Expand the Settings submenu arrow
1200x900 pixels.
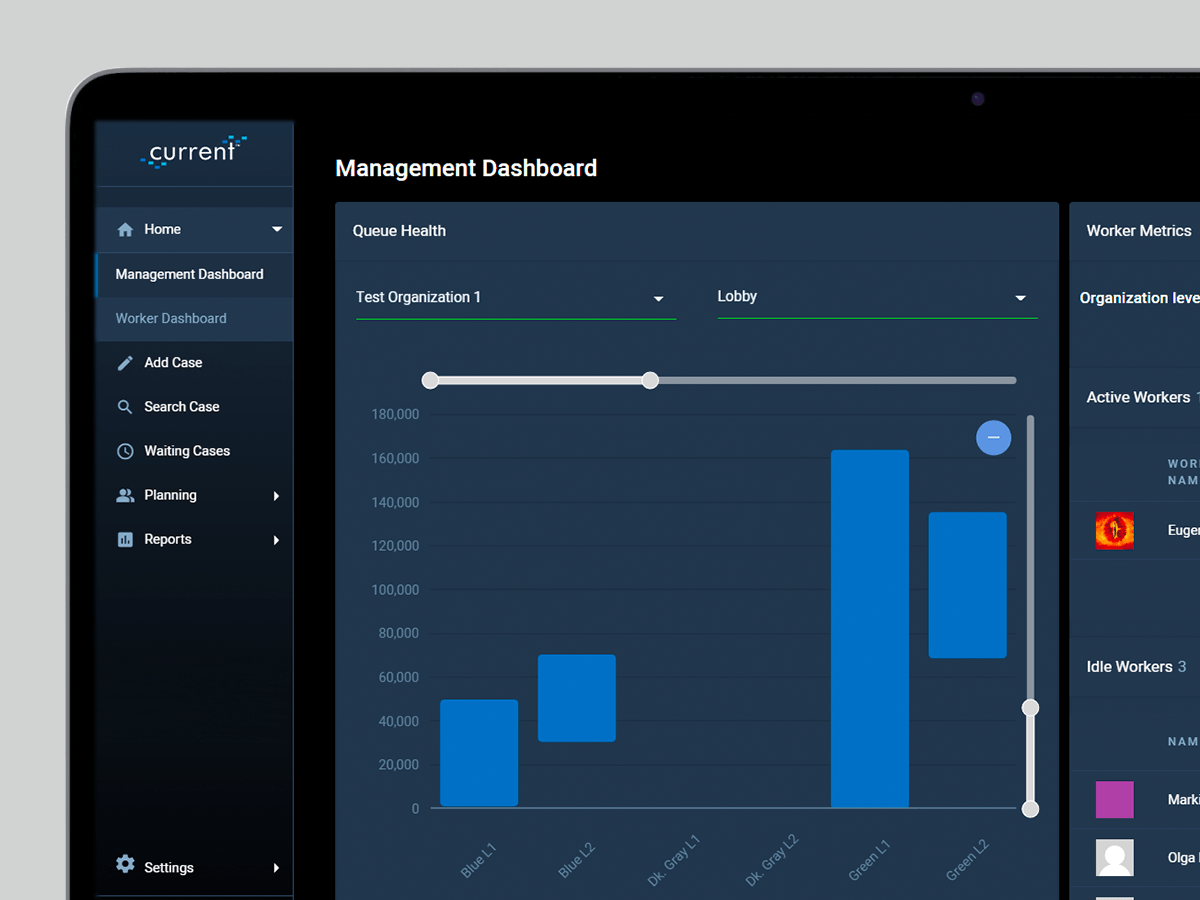pyautogui.click(x=276, y=868)
